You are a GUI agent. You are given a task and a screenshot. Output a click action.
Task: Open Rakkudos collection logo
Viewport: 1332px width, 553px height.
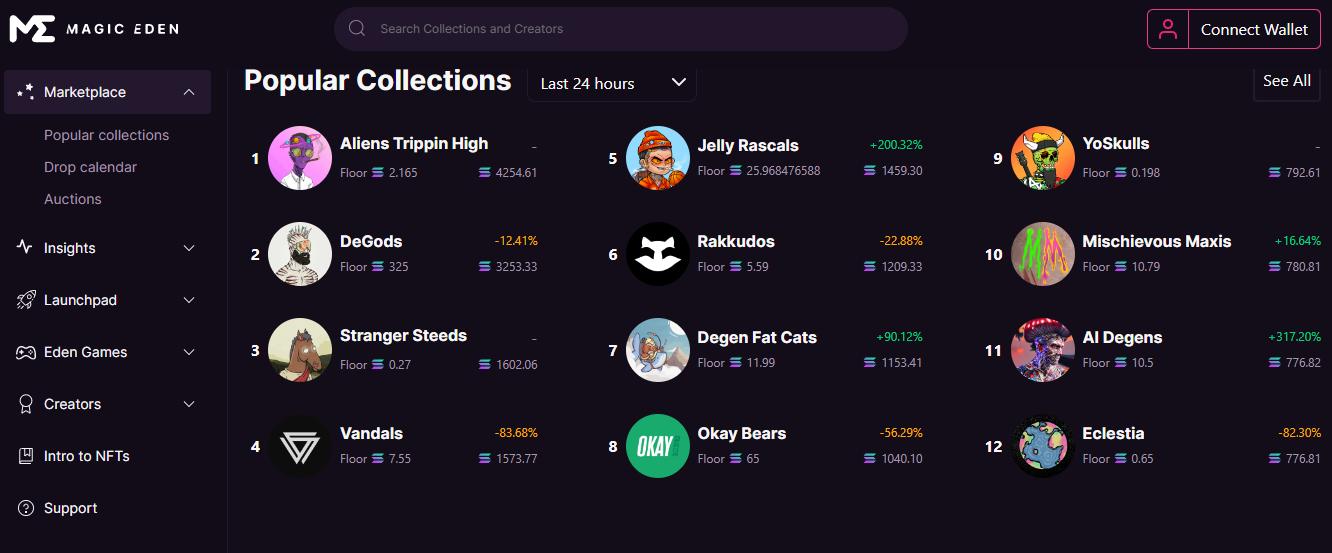tap(657, 254)
